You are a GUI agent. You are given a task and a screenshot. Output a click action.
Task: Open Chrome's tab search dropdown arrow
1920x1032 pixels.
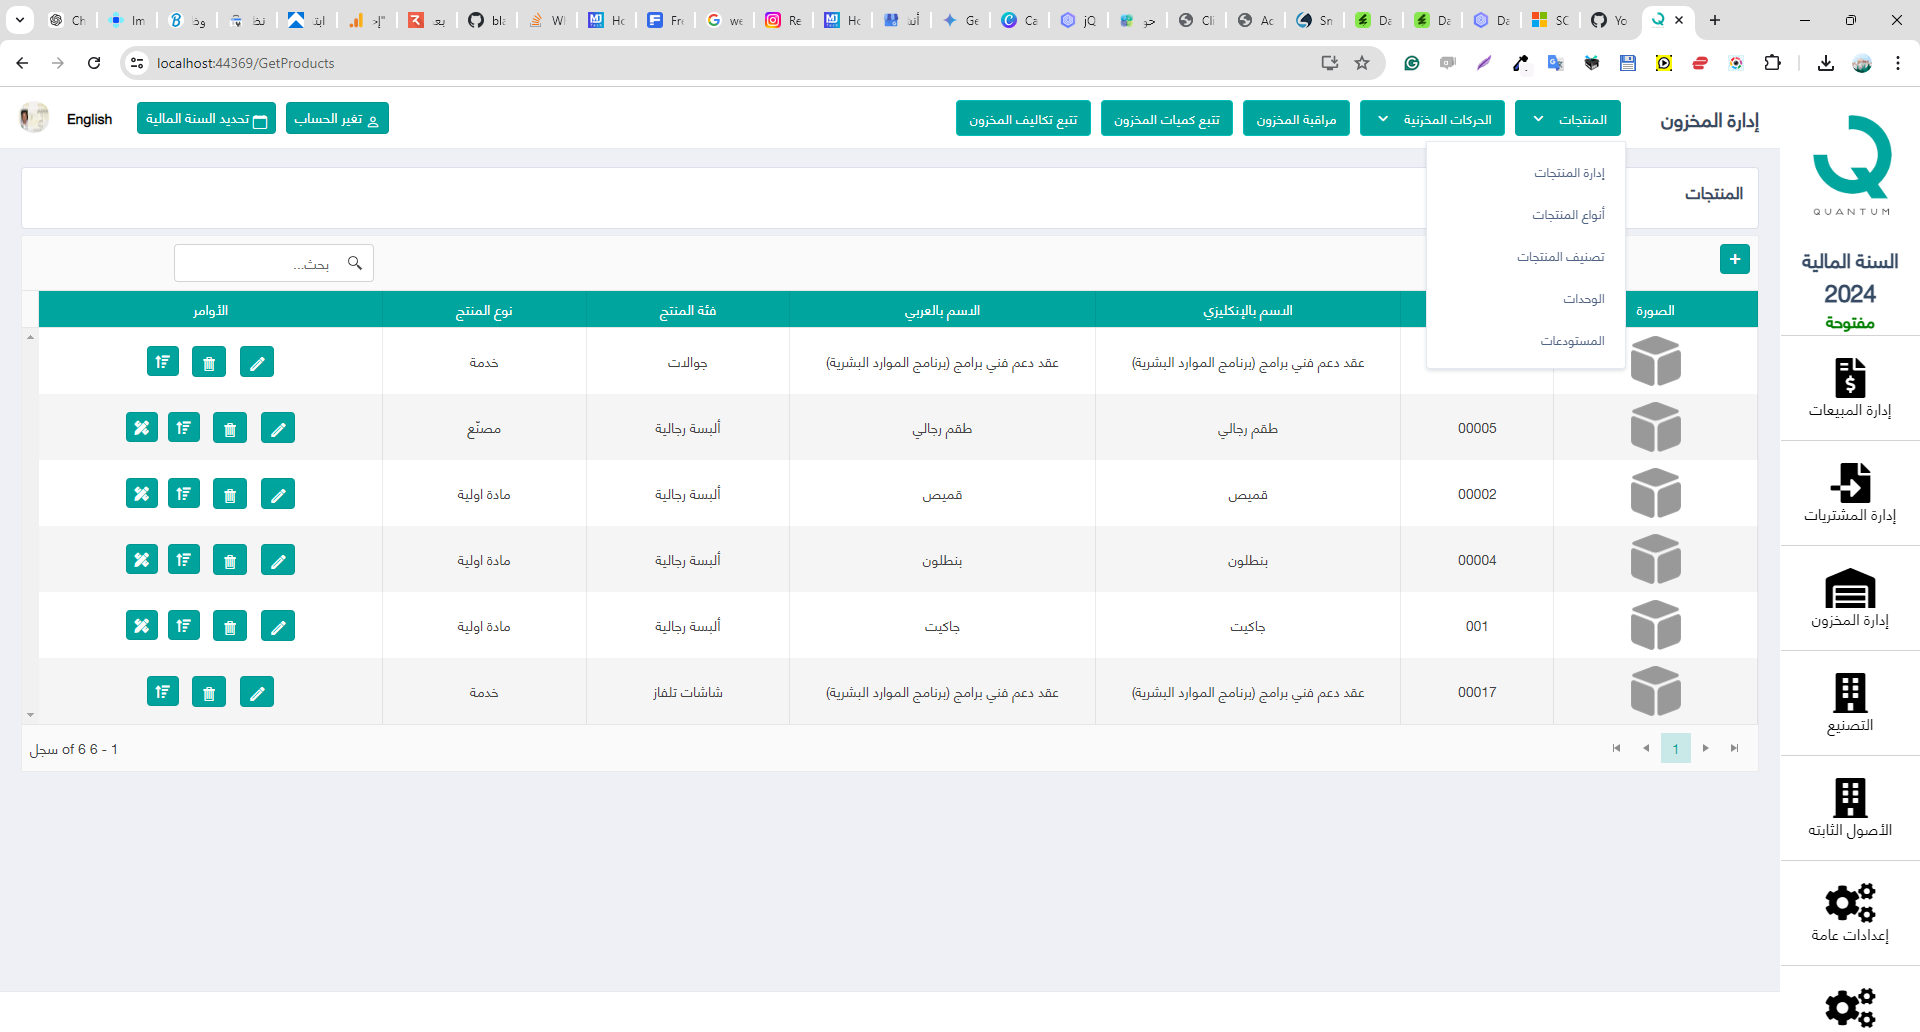coord(19,20)
